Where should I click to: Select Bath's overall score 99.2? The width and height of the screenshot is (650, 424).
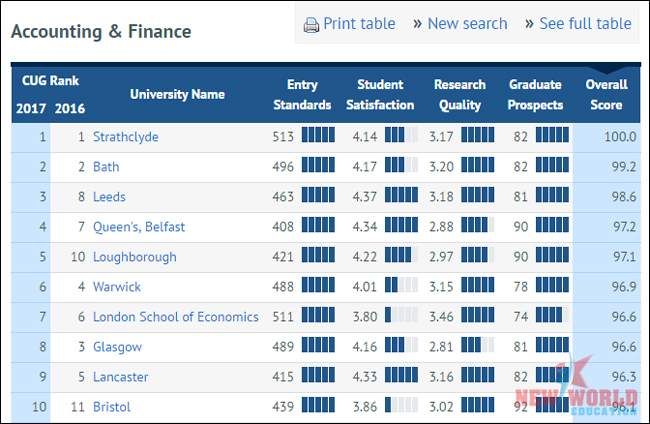pos(624,167)
